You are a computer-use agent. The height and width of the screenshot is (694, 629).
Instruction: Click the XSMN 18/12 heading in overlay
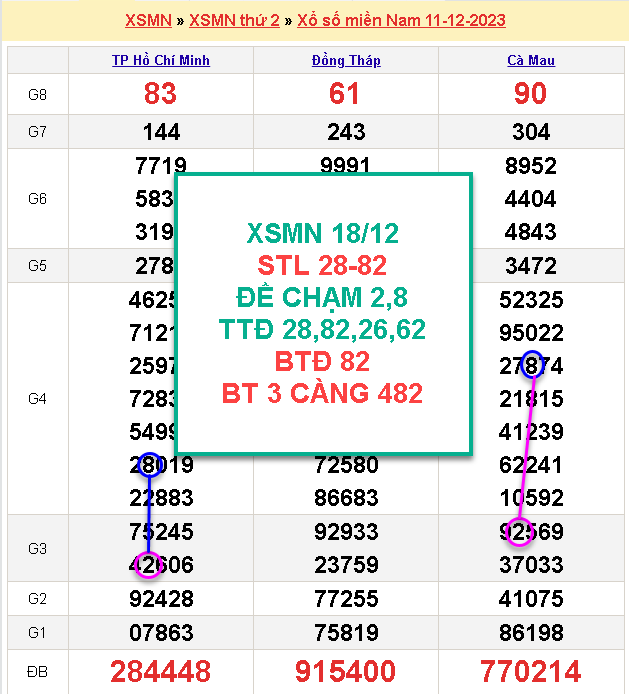point(322,234)
